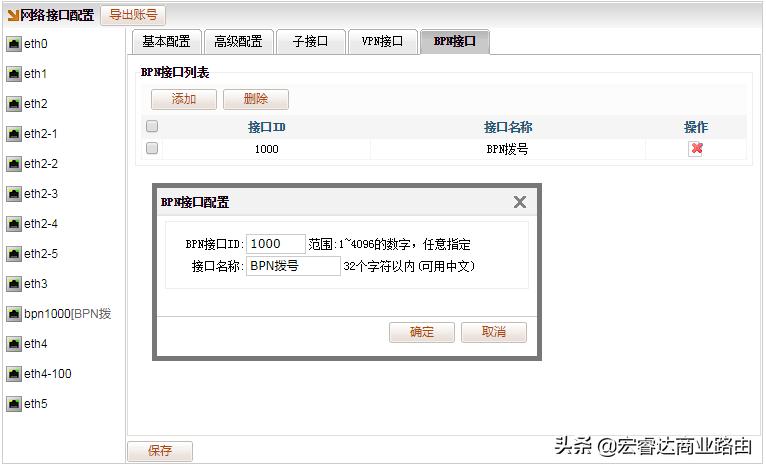The width and height of the screenshot is (766, 469).
Task: Click the eth4-100 interface icon
Action: 14,374
